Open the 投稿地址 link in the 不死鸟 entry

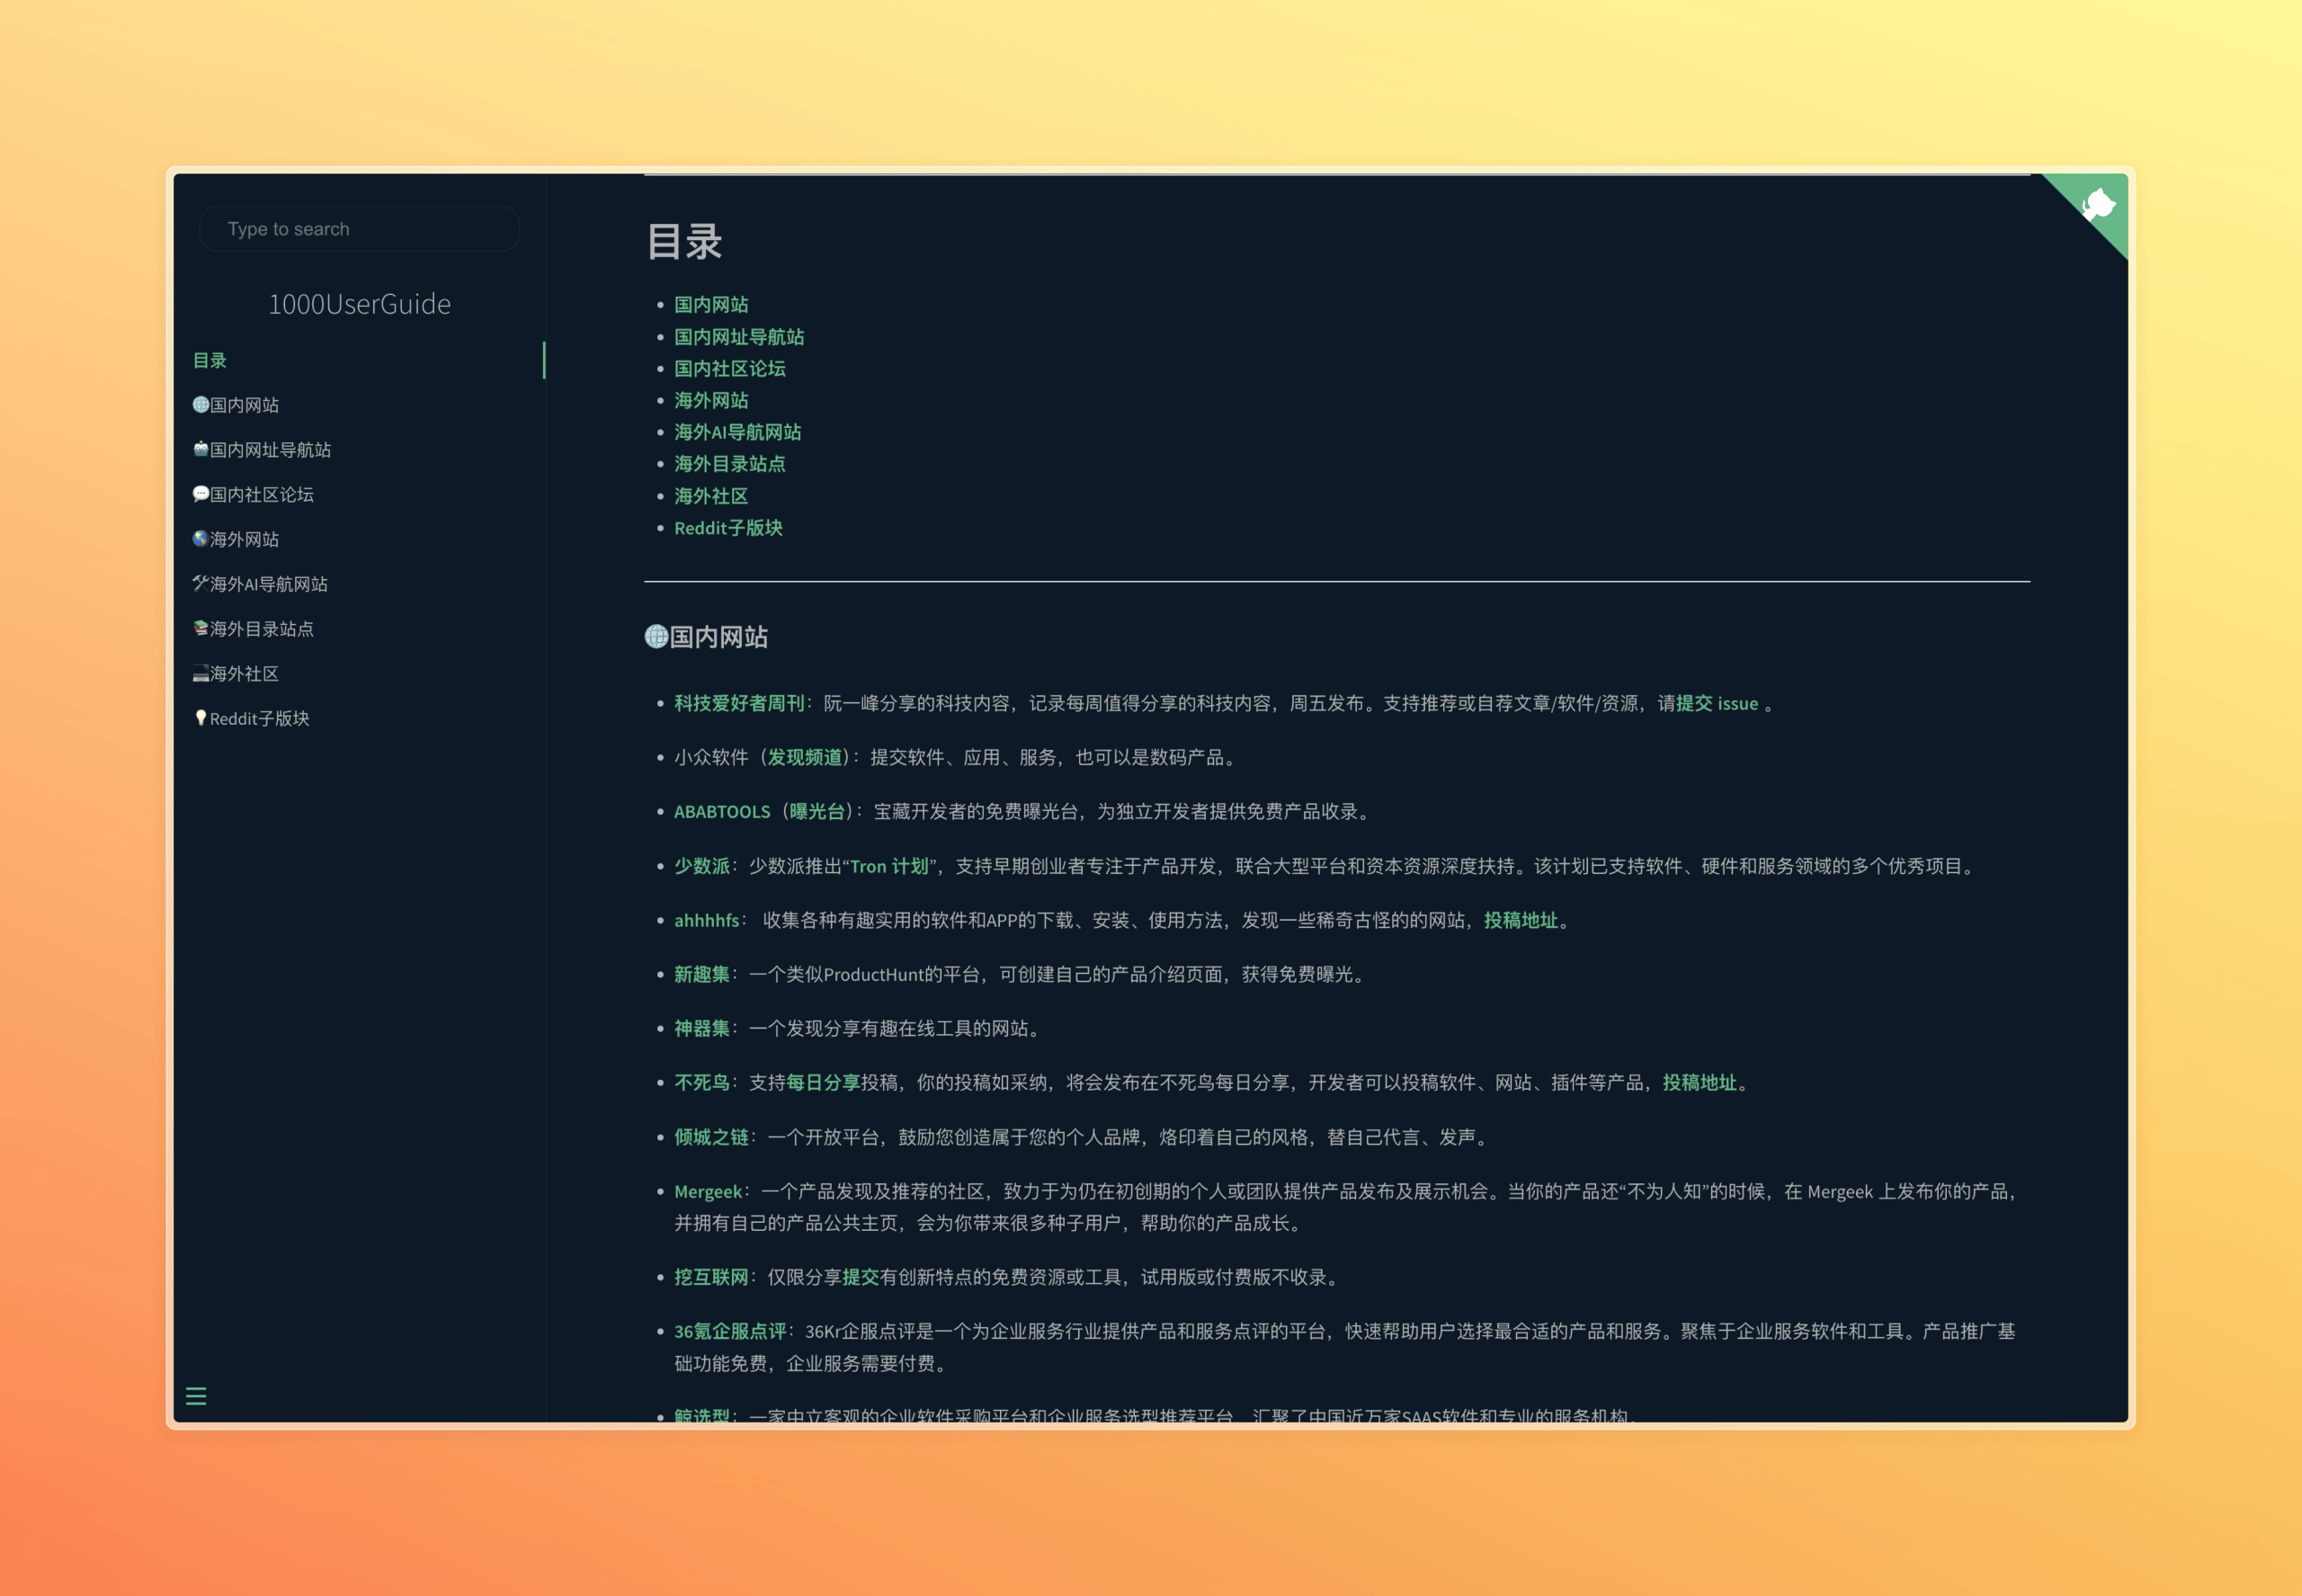coord(1700,1082)
